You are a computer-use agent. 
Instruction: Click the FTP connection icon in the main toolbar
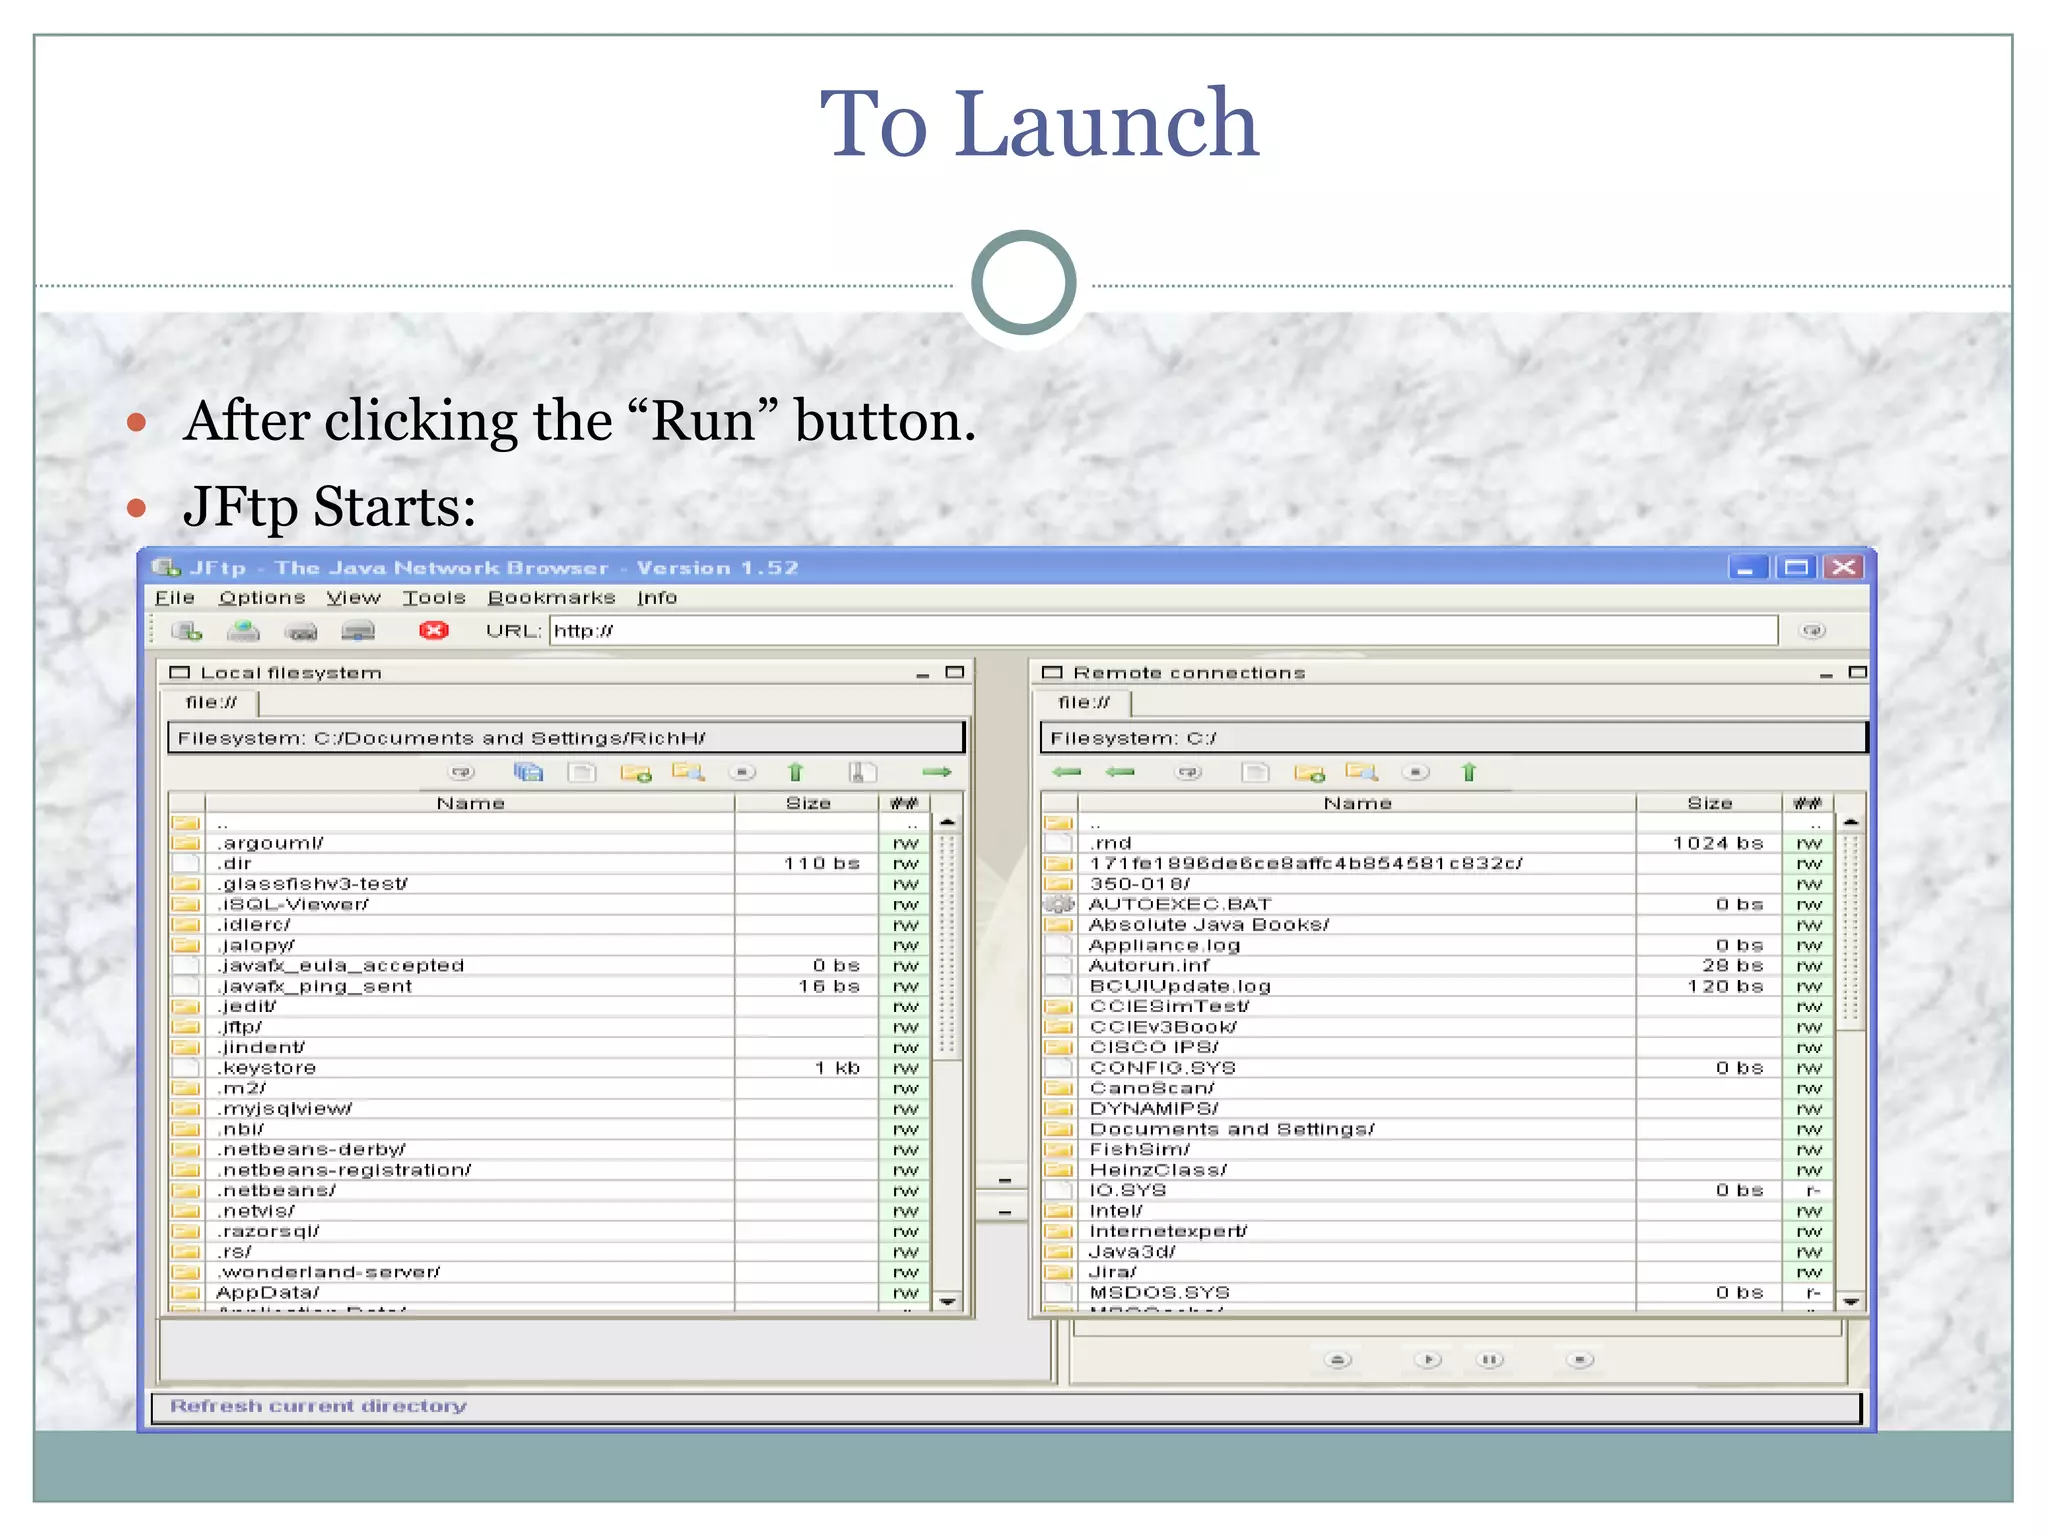187,630
